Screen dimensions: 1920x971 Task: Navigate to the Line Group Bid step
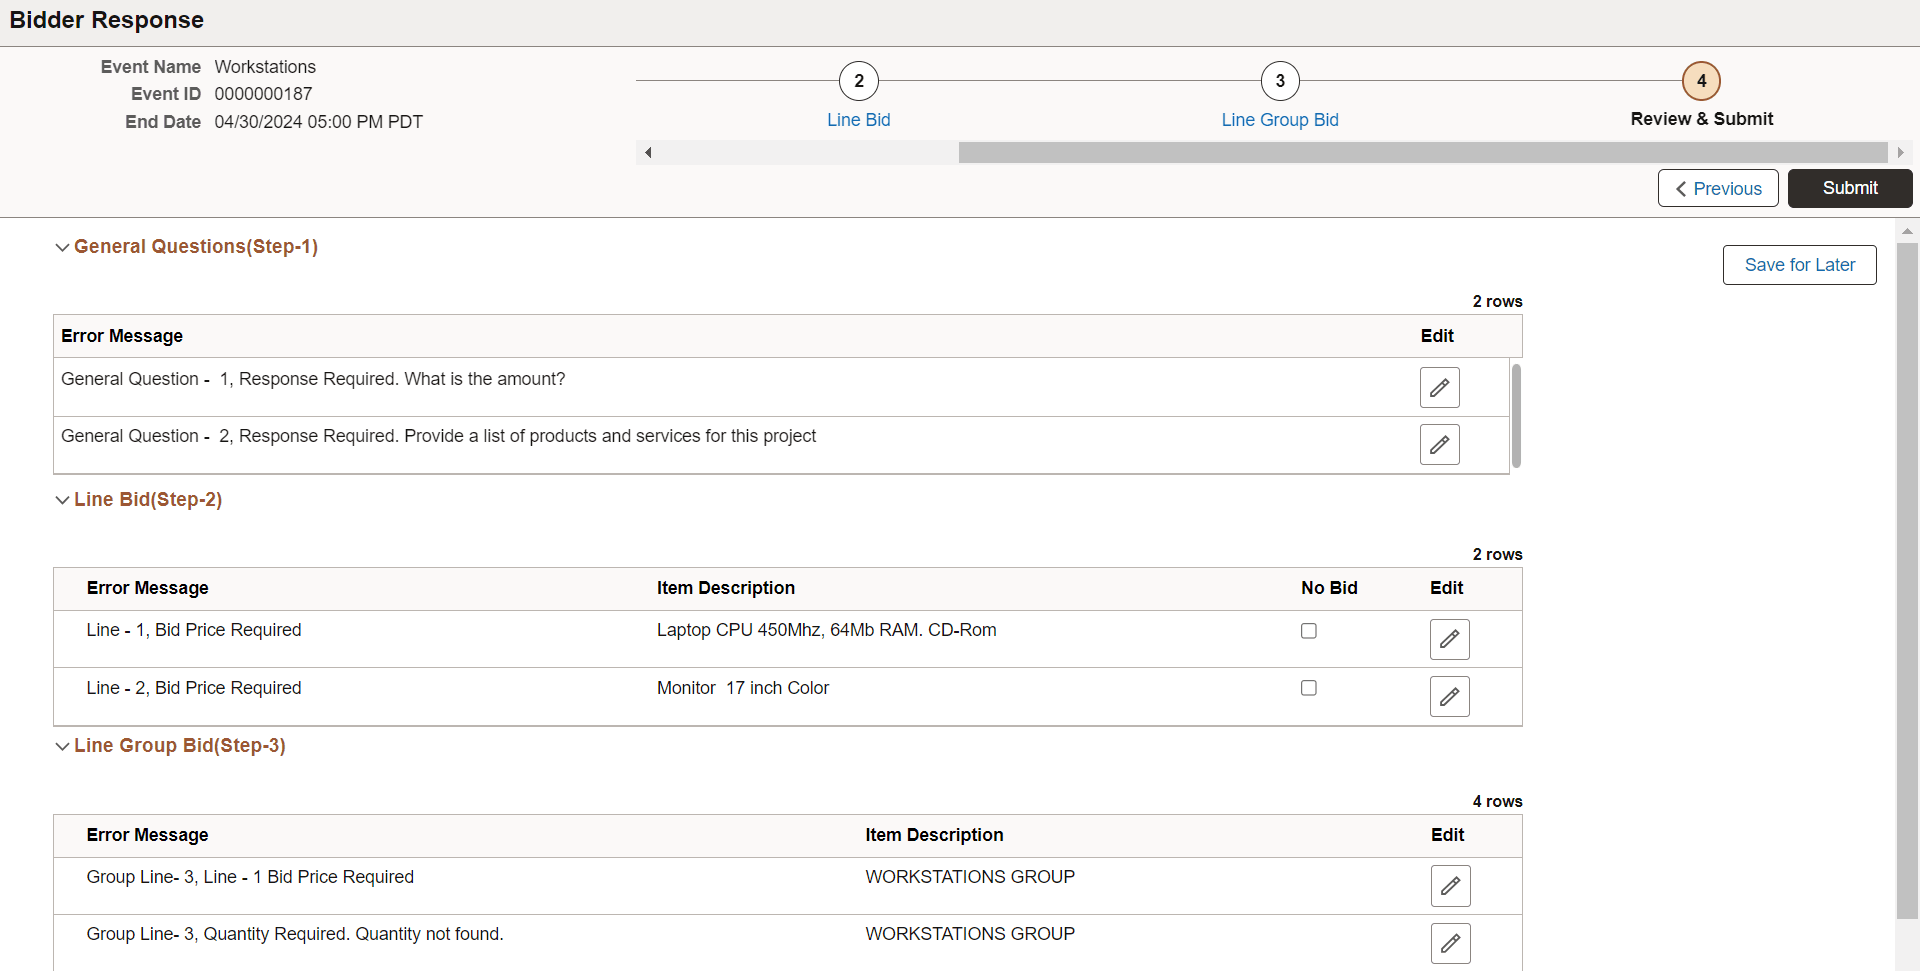(1280, 119)
